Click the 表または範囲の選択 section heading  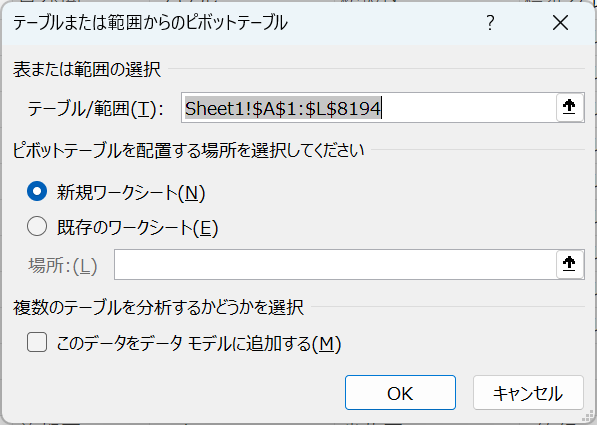click(87, 70)
